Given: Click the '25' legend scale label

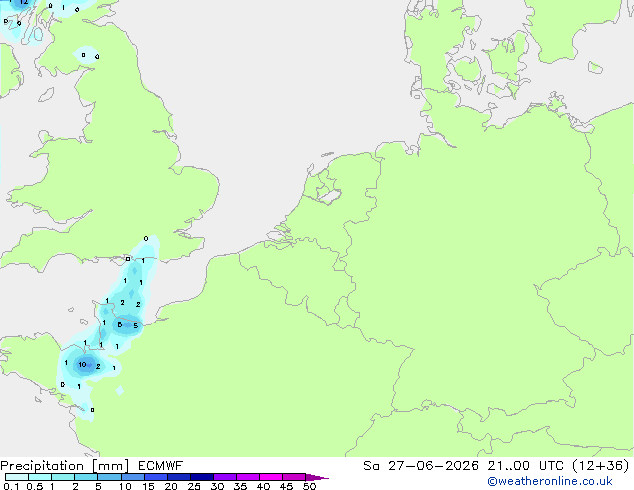Looking at the screenshot, I should [x=194, y=486].
